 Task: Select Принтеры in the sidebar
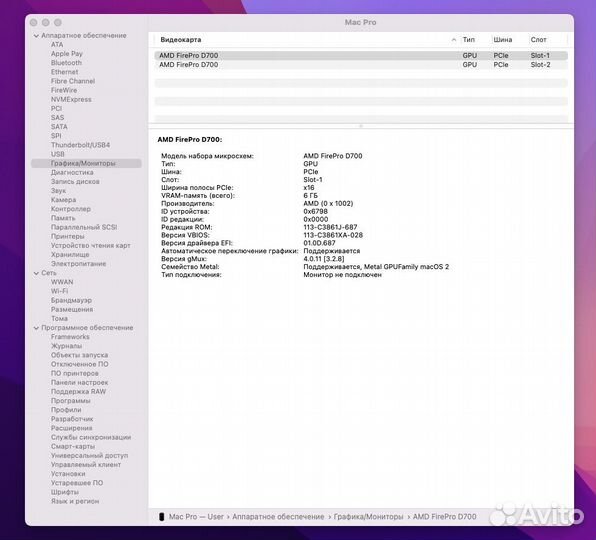pos(67,236)
